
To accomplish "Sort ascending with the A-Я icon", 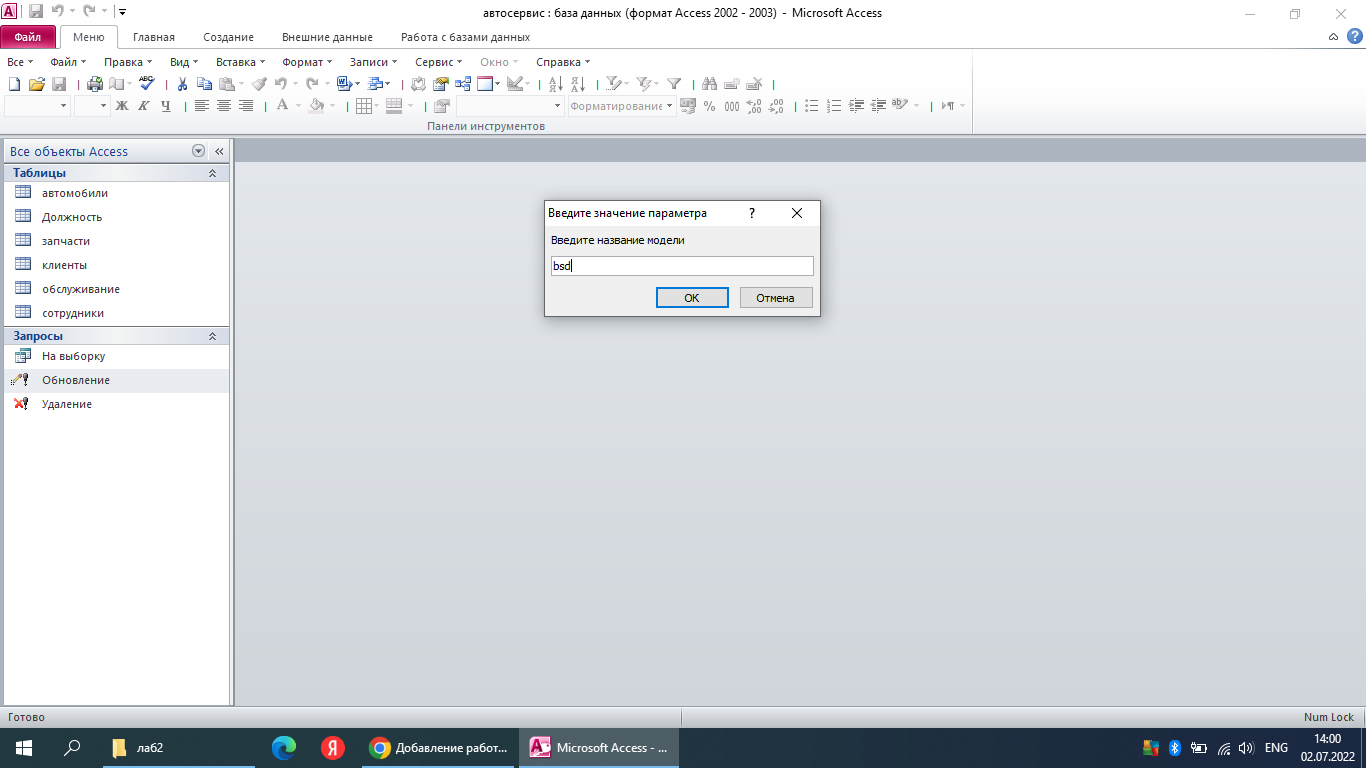I will coord(557,84).
